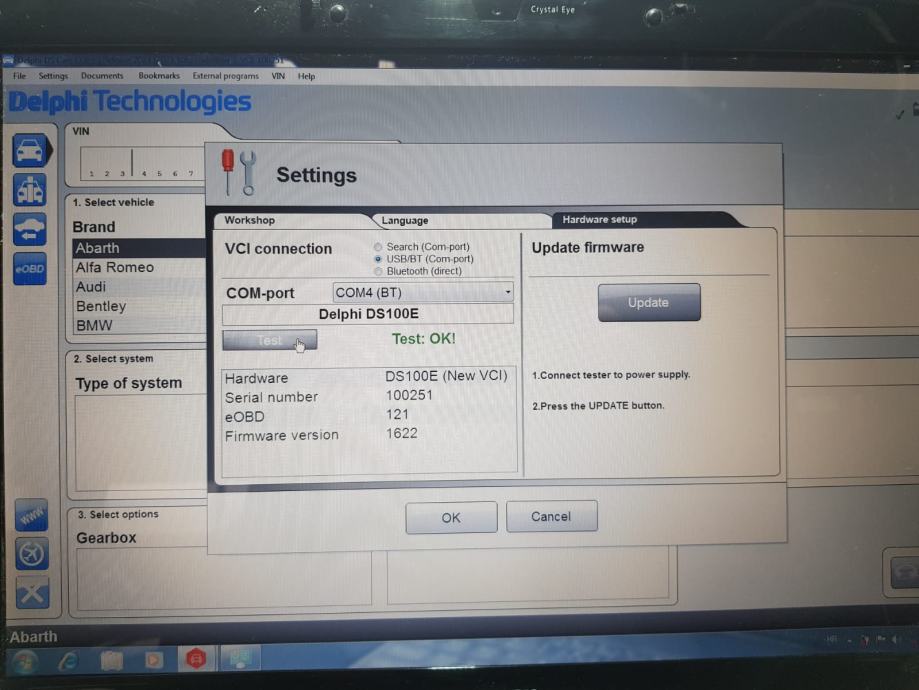This screenshot has height=690, width=919.
Task: Click the Cancel button
Action: click(552, 516)
